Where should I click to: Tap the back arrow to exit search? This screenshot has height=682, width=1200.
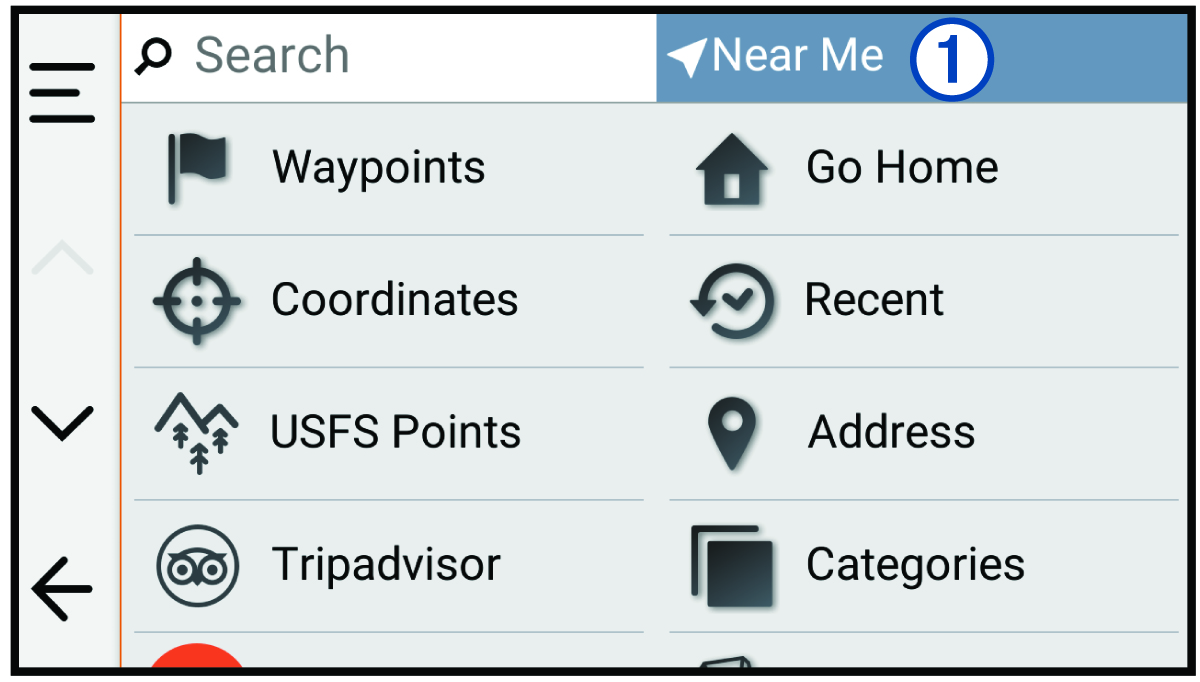62,588
